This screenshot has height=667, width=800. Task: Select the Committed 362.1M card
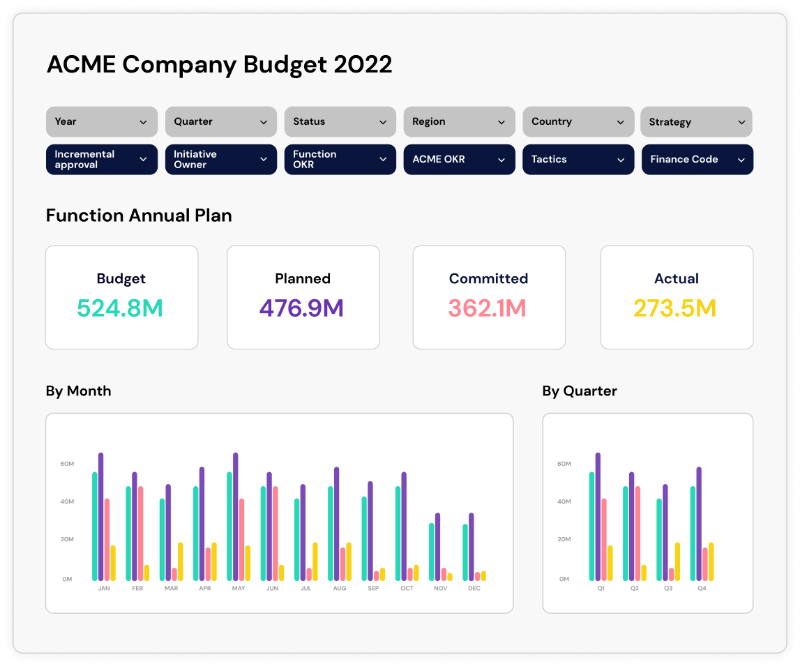coord(489,298)
